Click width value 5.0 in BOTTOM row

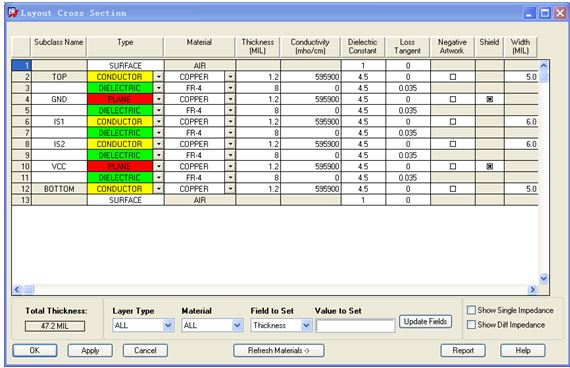click(x=521, y=189)
